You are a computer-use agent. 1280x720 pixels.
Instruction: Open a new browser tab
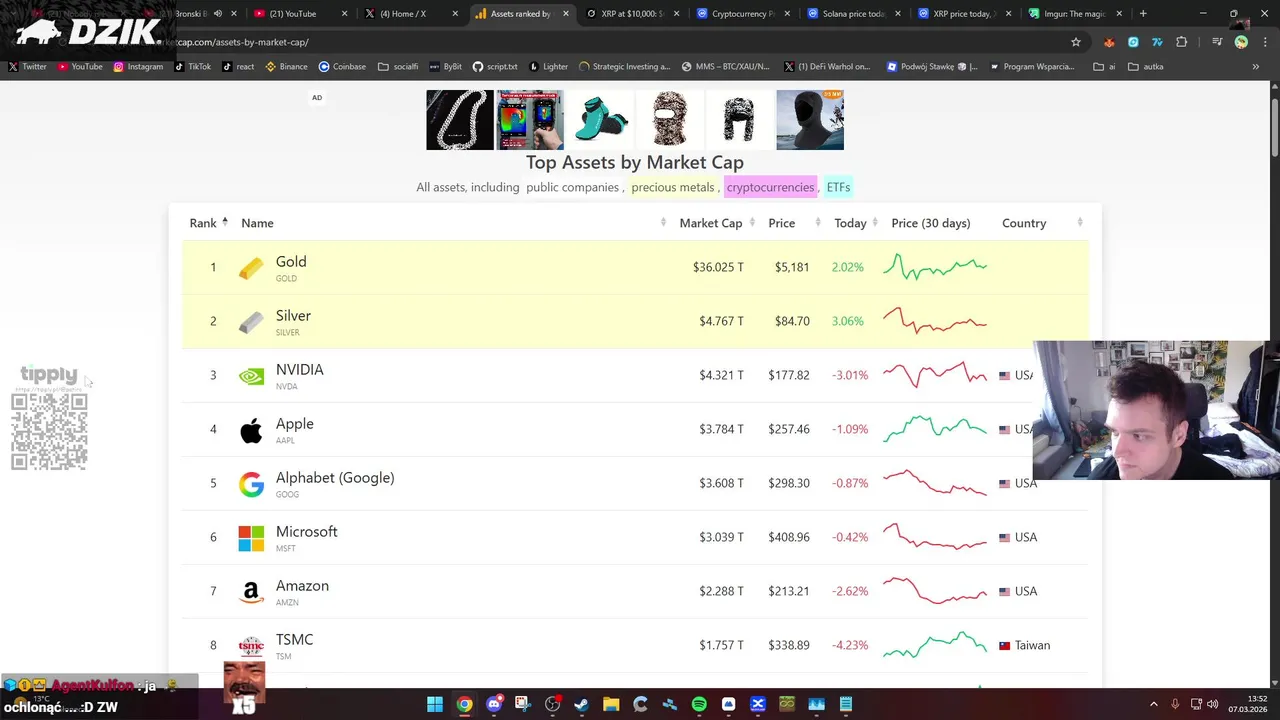[1143, 14]
